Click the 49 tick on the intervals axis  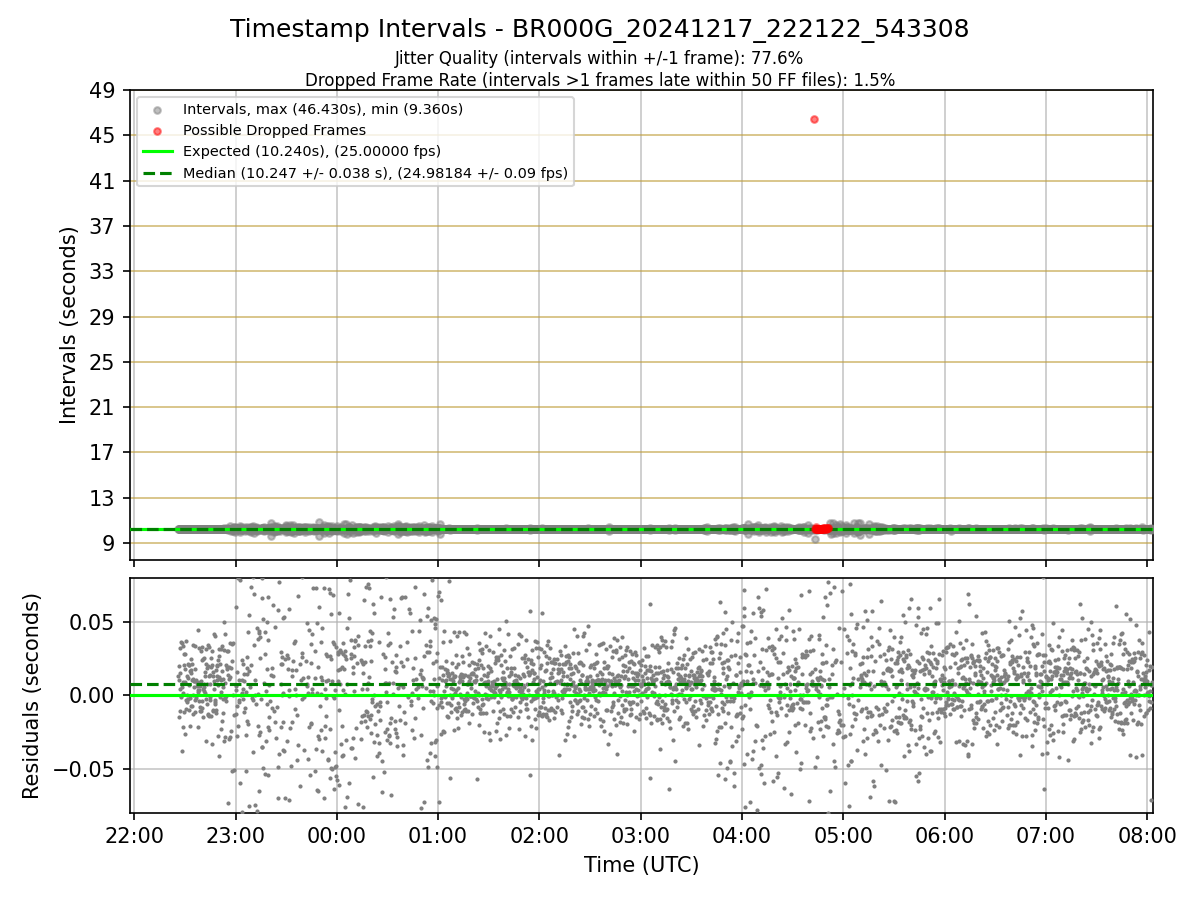click(x=103, y=90)
